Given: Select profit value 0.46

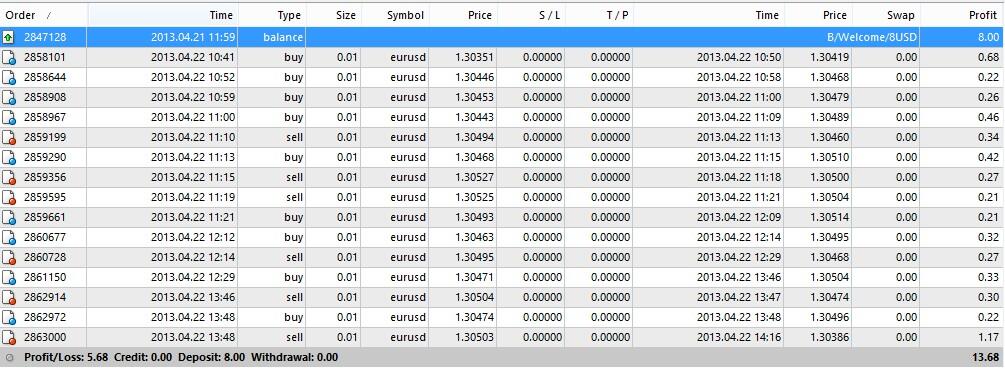Looking at the screenshot, I should click(988, 117).
